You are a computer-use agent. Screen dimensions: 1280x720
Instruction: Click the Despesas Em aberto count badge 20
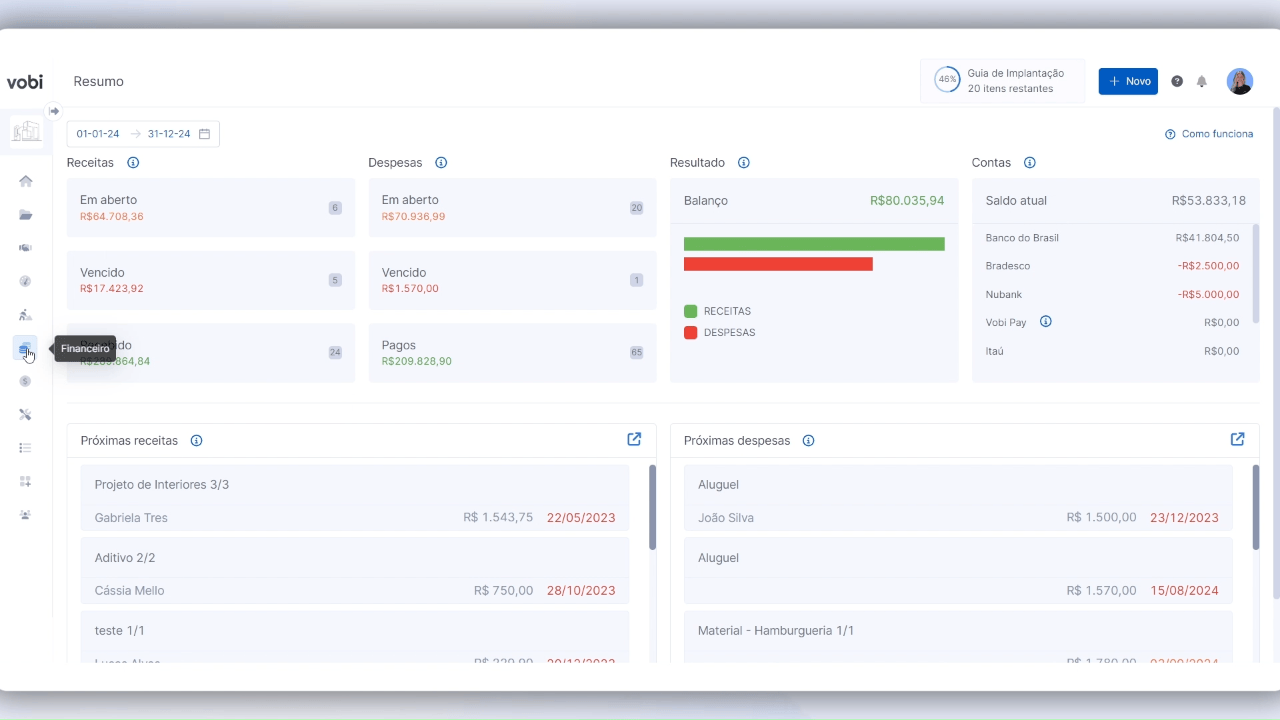tap(636, 208)
